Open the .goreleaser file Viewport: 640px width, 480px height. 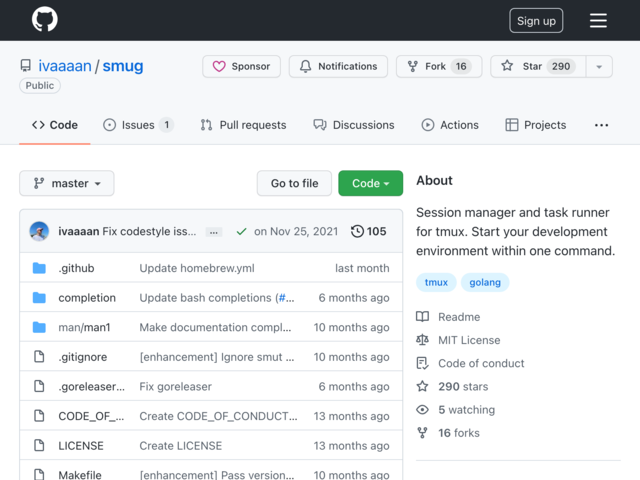(91, 387)
